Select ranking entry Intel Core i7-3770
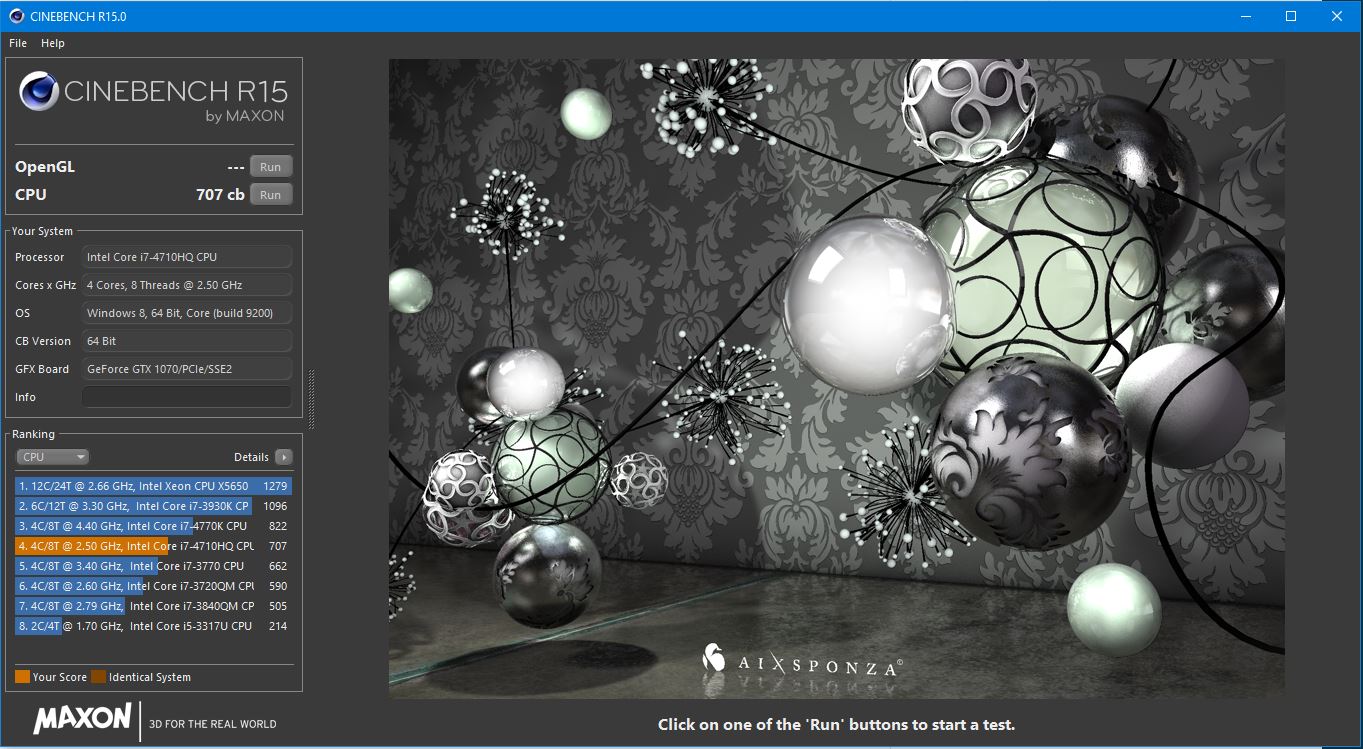This screenshot has width=1363, height=749. [154, 566]
